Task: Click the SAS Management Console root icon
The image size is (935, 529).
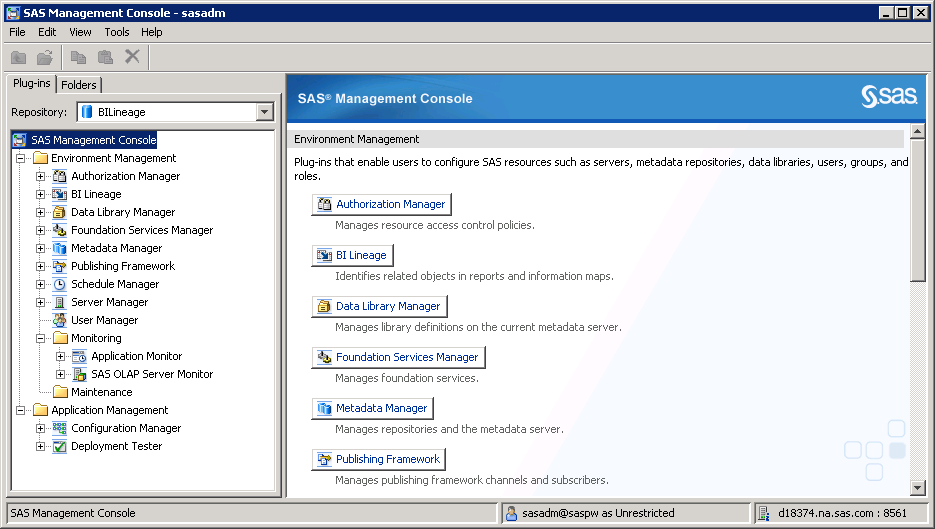Action: (20, 140)
